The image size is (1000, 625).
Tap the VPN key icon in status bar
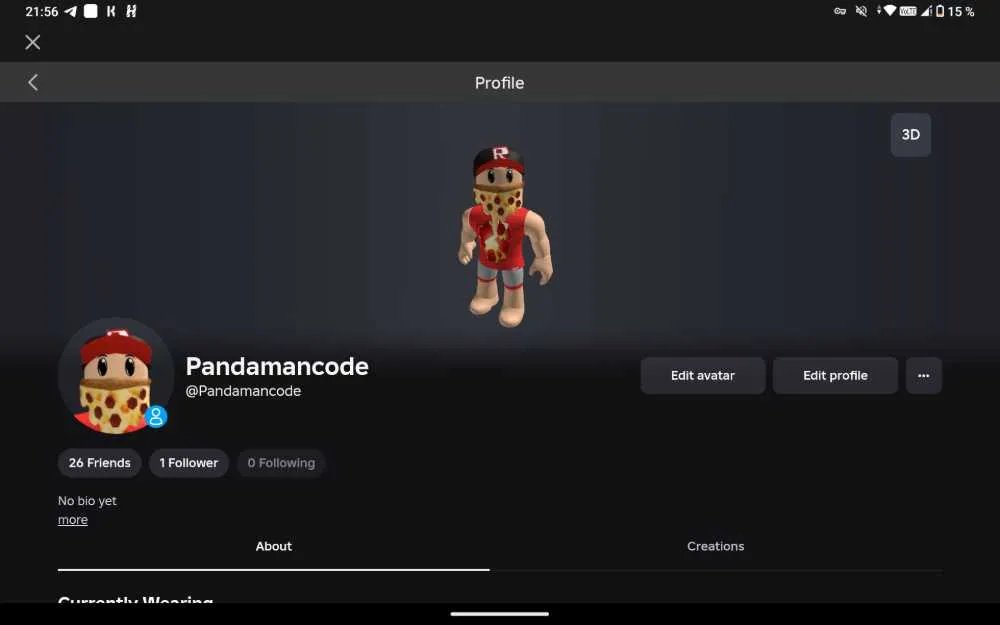[840, 11]
